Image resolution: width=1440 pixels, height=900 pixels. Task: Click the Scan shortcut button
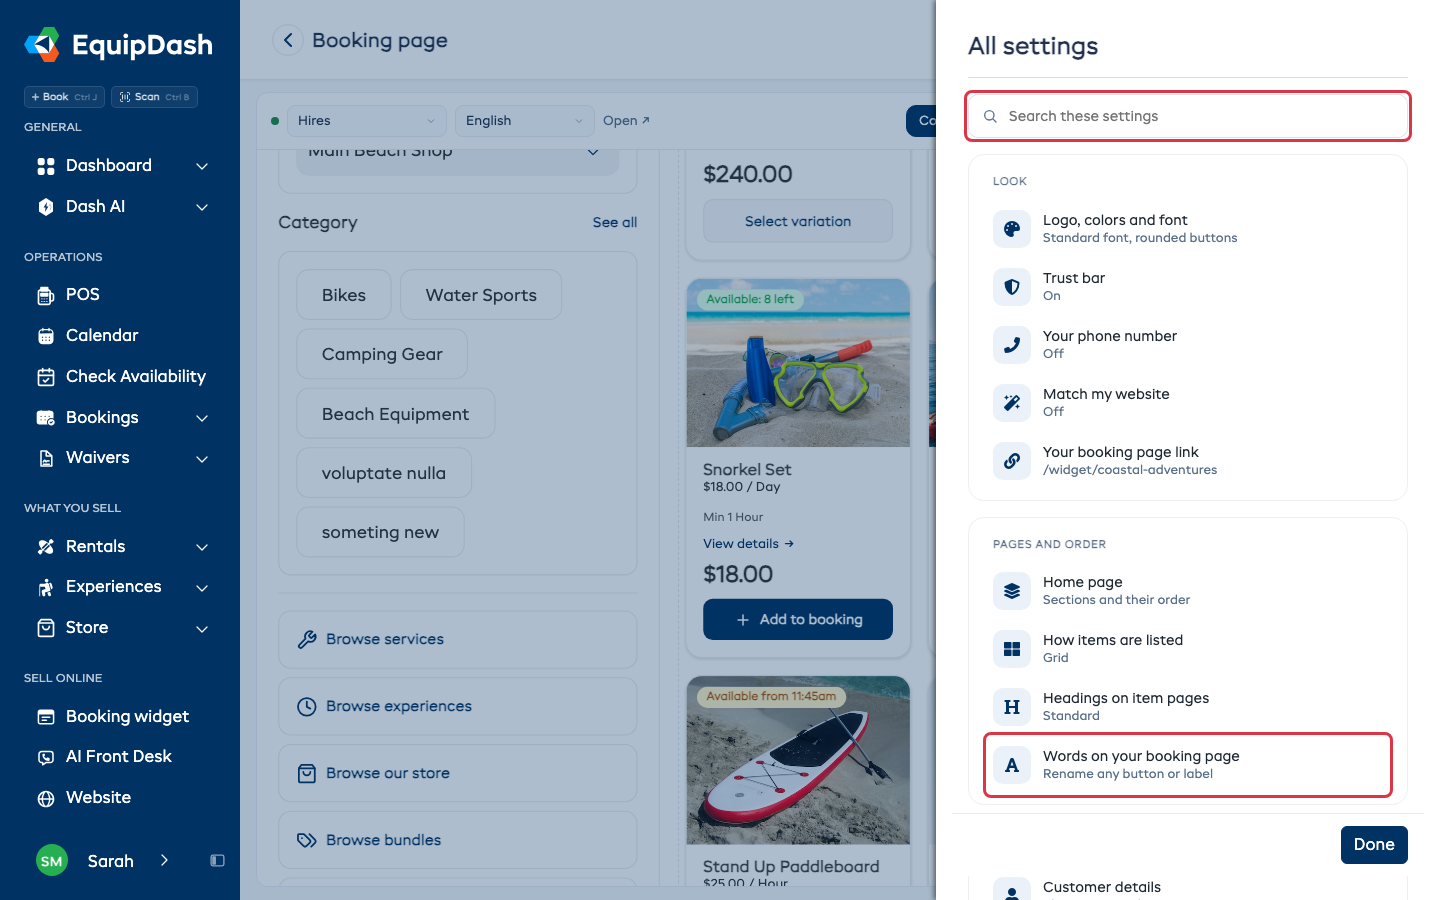(x=154, y=97)
